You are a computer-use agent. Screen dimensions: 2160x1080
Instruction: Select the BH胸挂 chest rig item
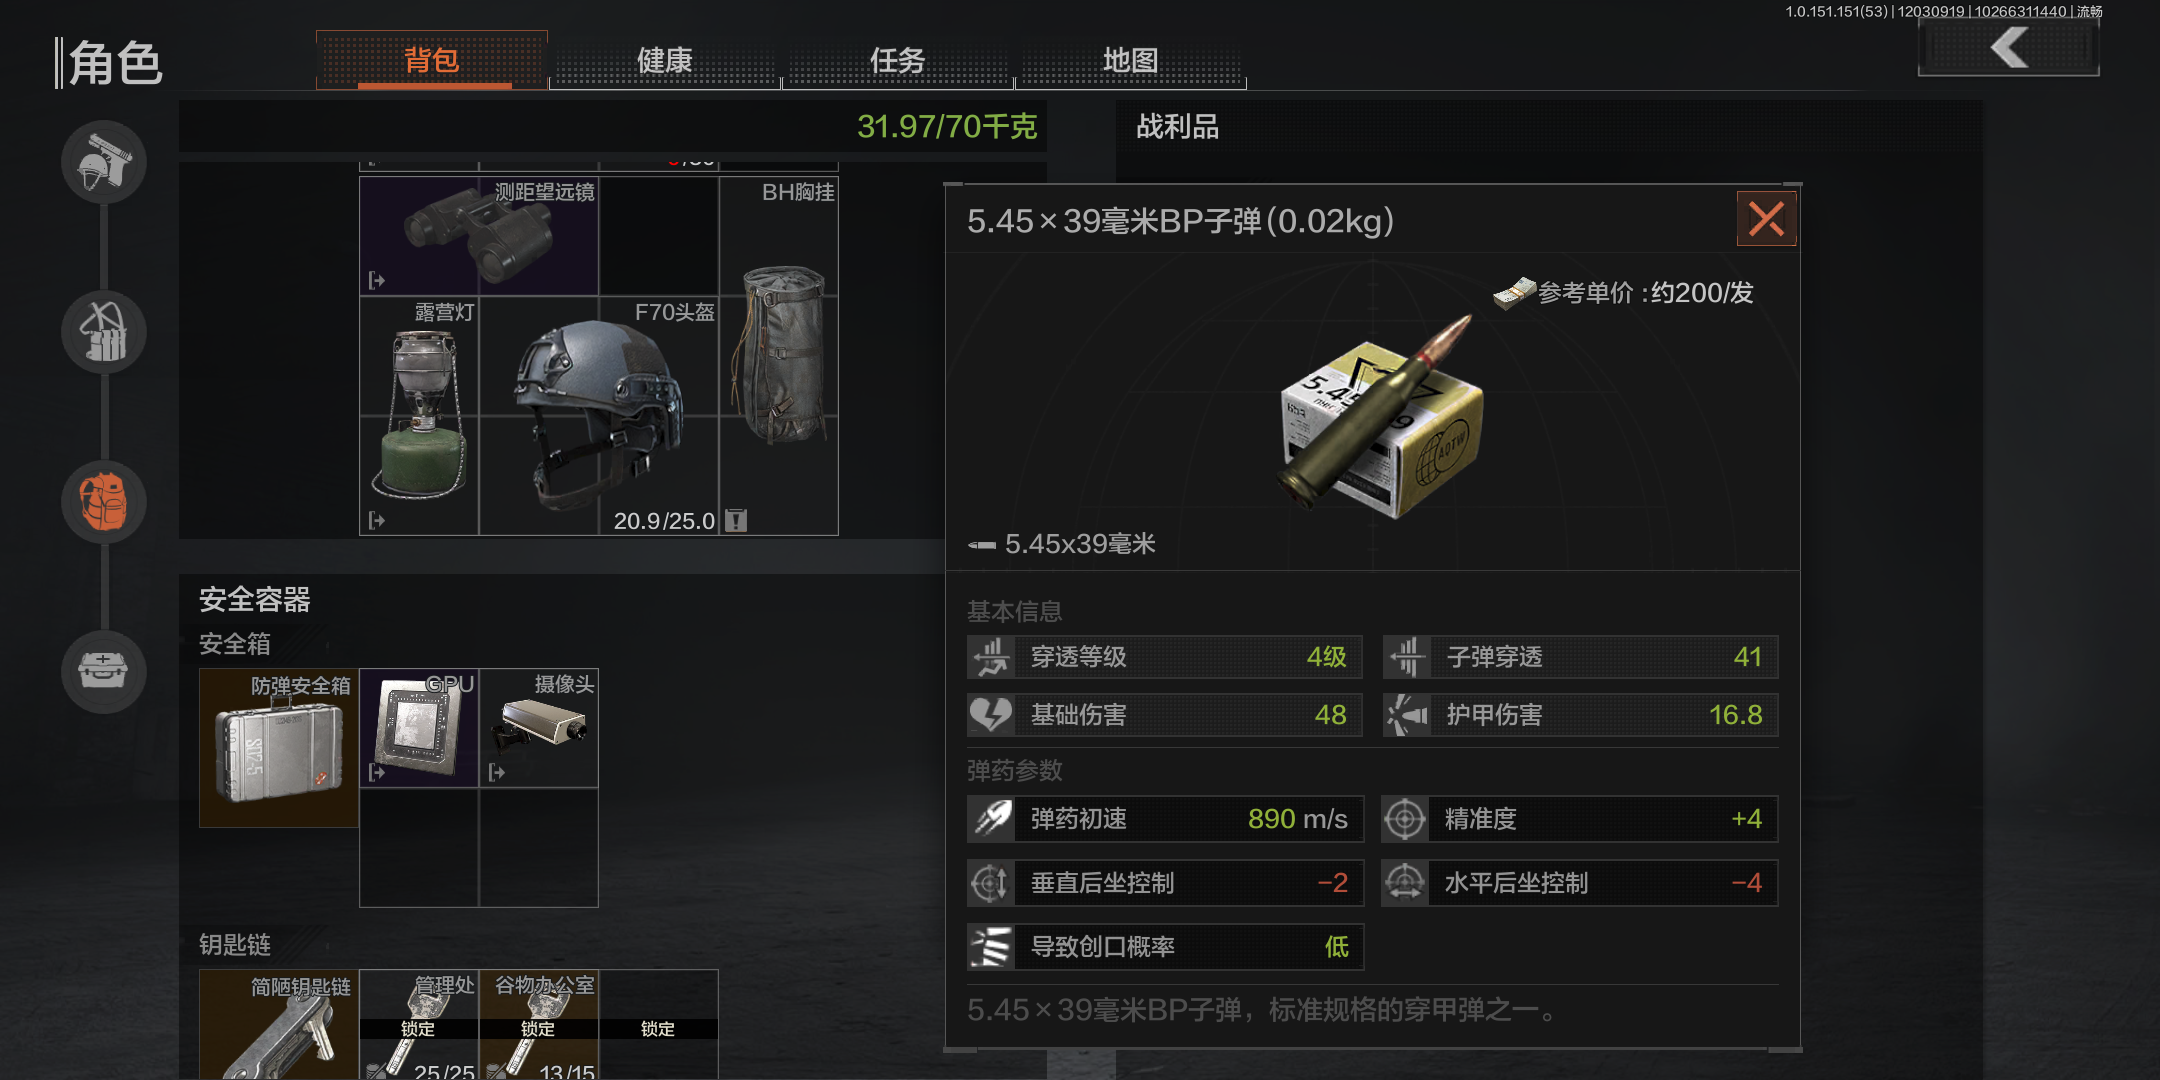[779, 355]
